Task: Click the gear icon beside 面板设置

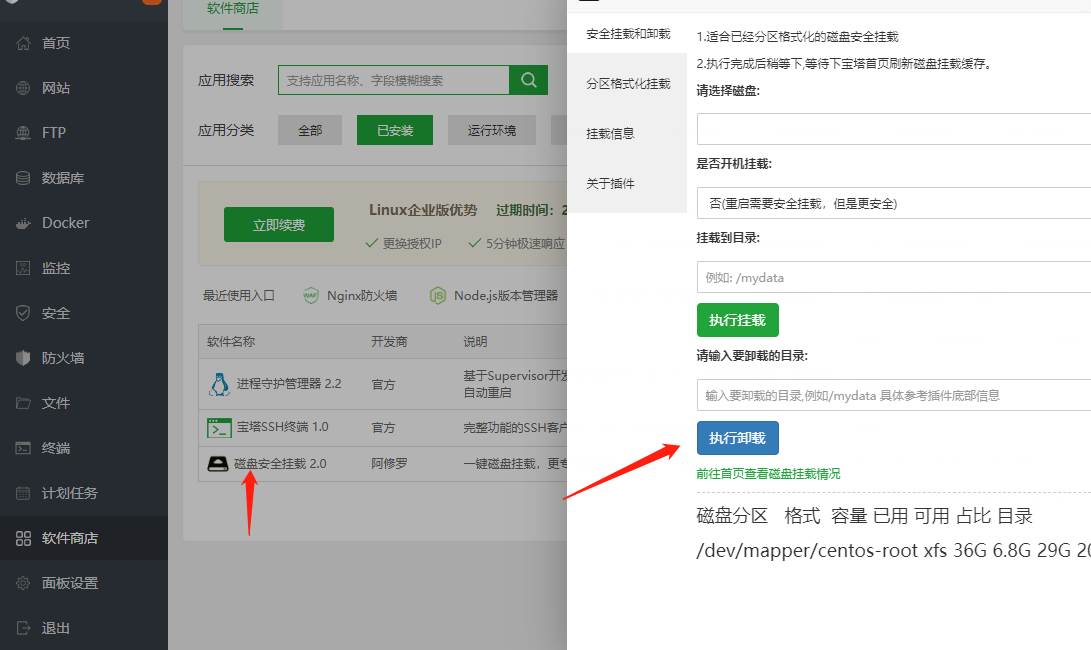Action: (x=23, y=583)
